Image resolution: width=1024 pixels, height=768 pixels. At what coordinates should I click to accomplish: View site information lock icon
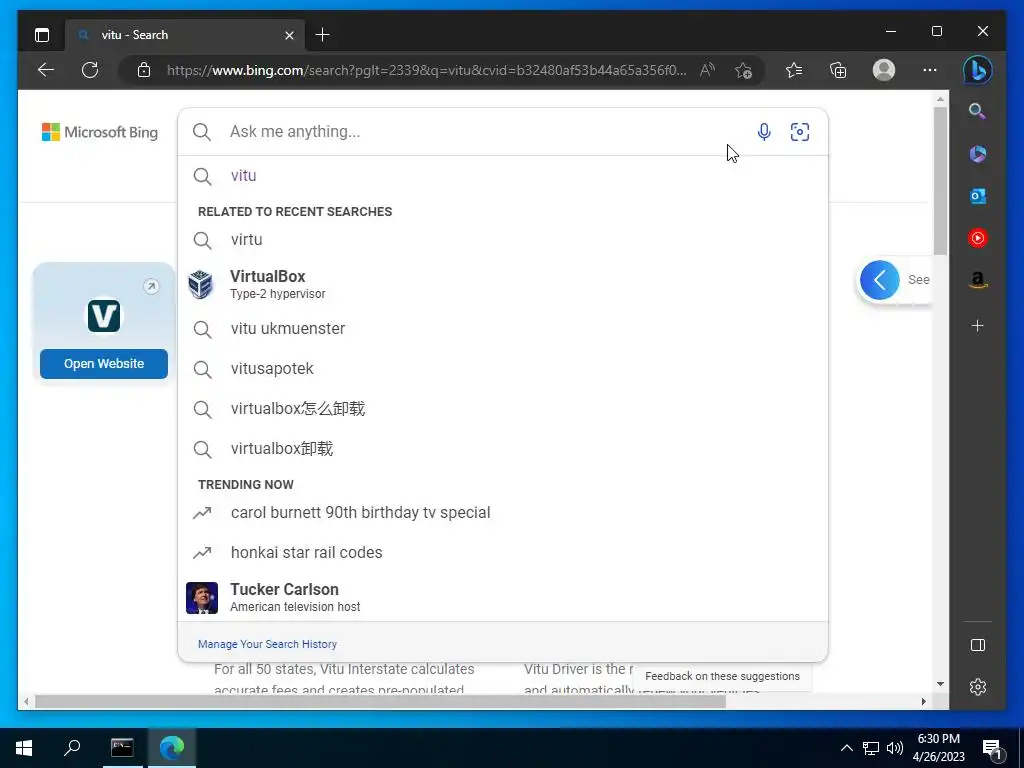(144, 70)
